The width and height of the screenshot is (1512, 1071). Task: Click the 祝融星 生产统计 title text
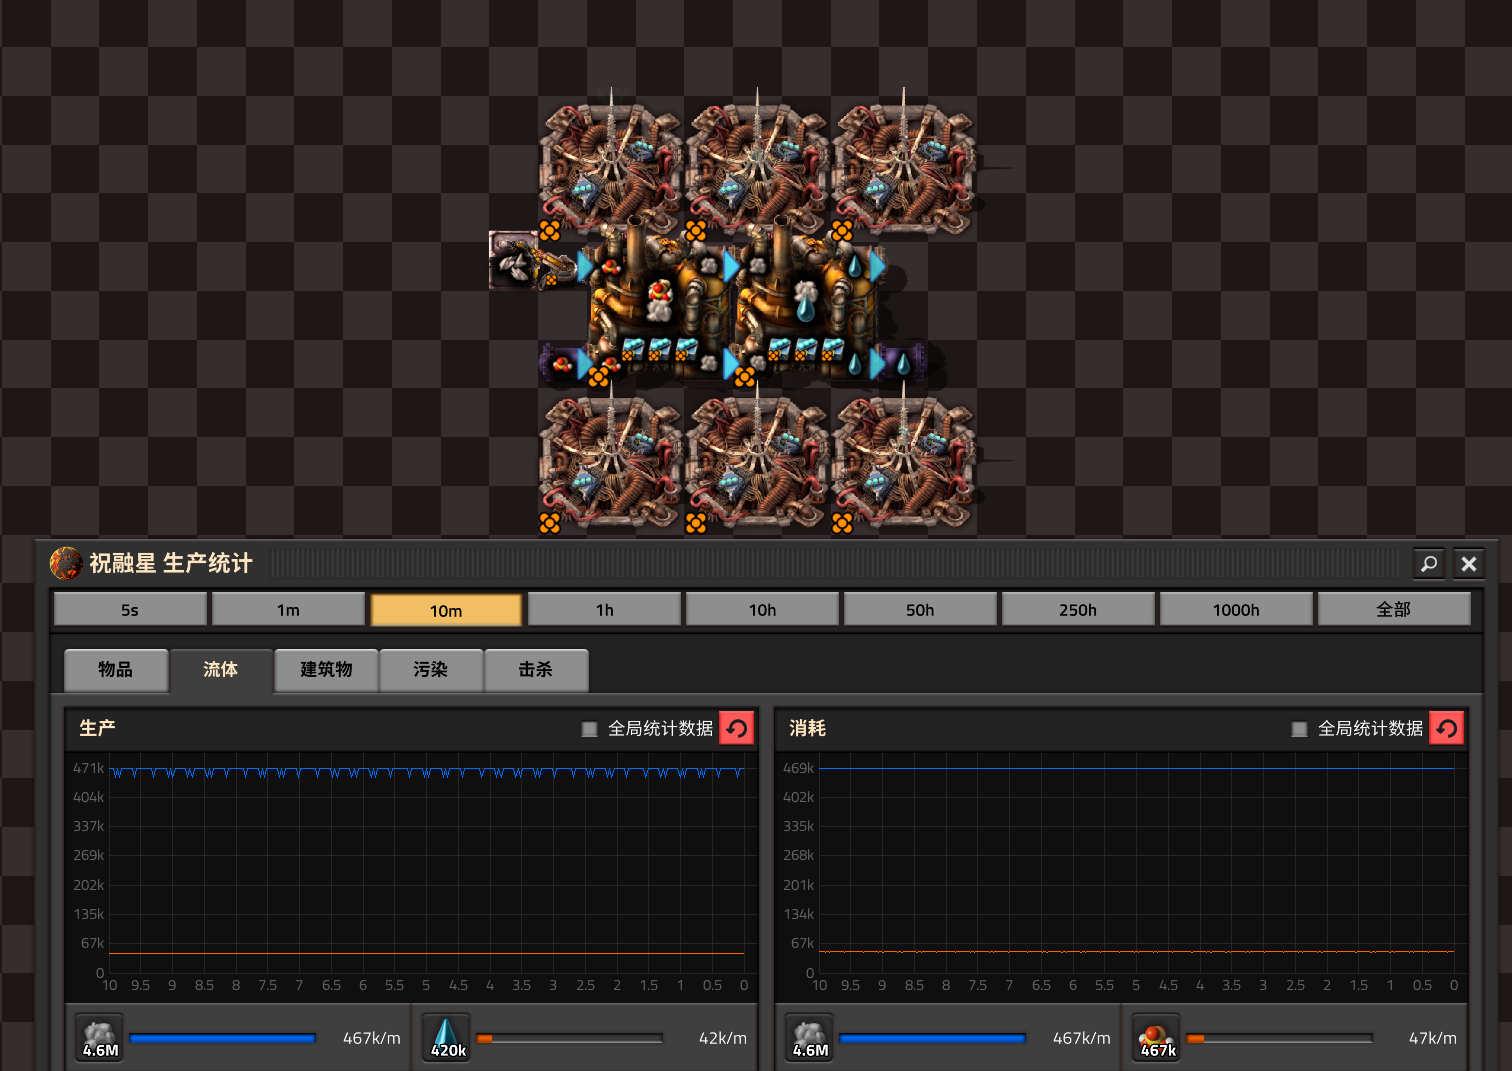[171, 563]
